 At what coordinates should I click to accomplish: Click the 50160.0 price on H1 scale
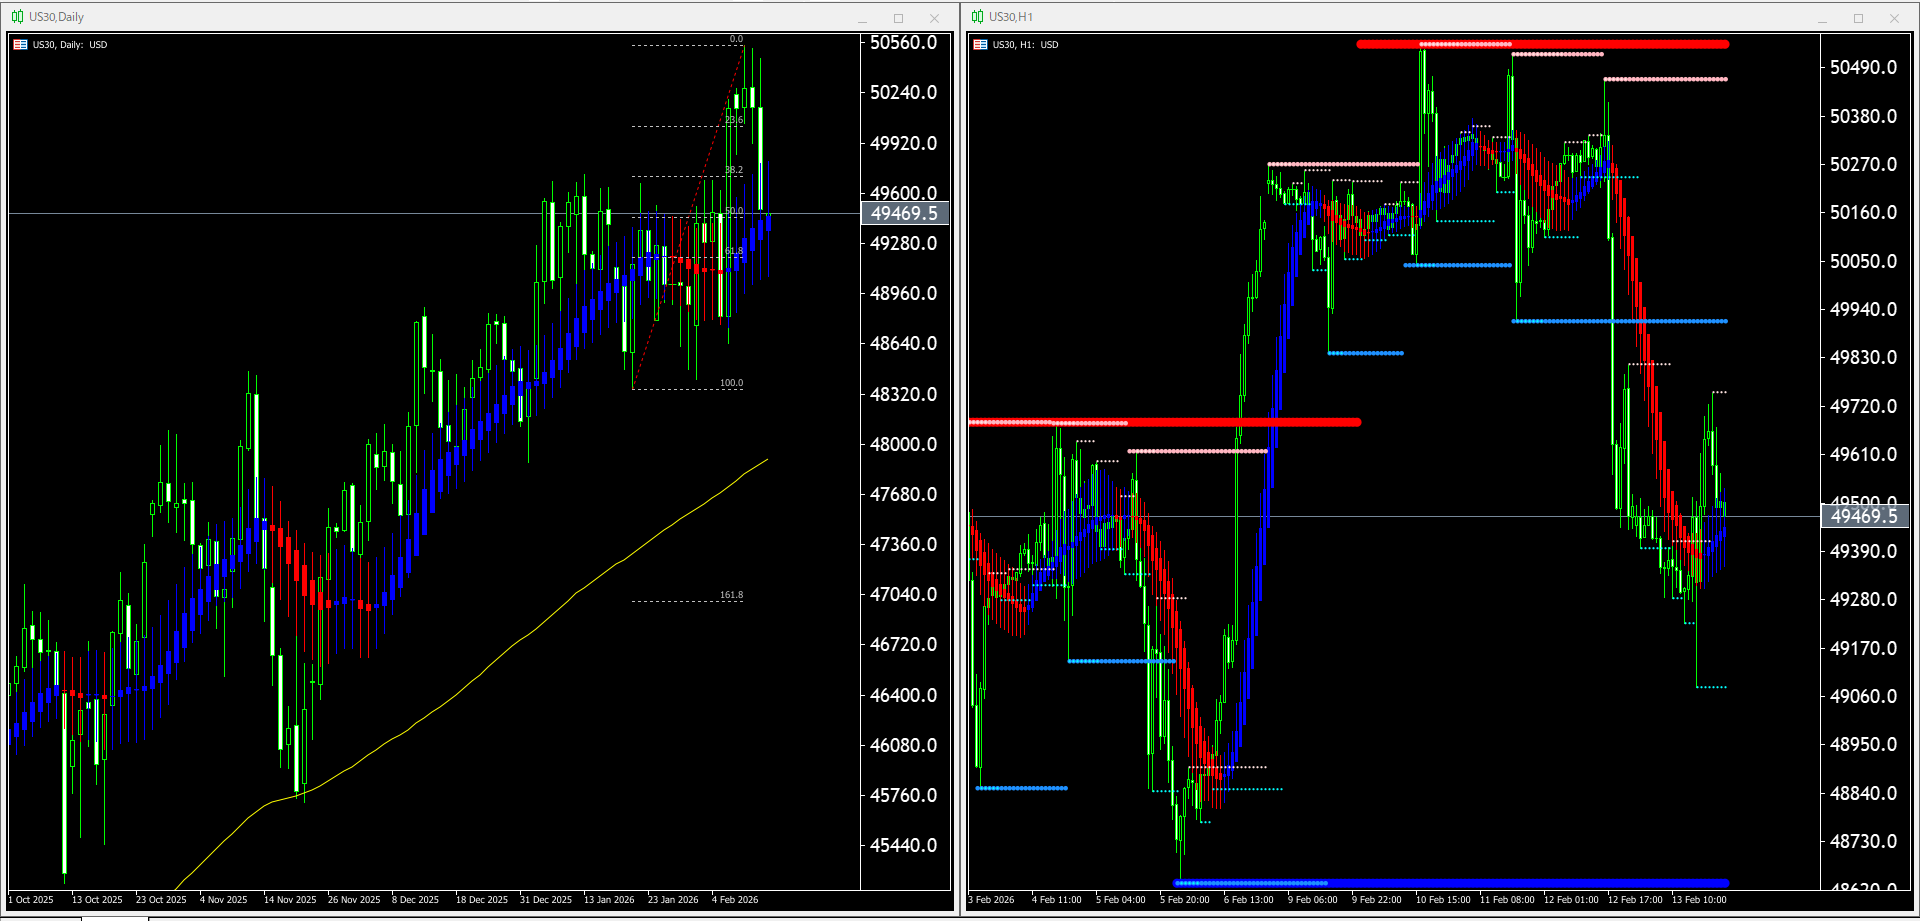click(x=1864, y=212)
